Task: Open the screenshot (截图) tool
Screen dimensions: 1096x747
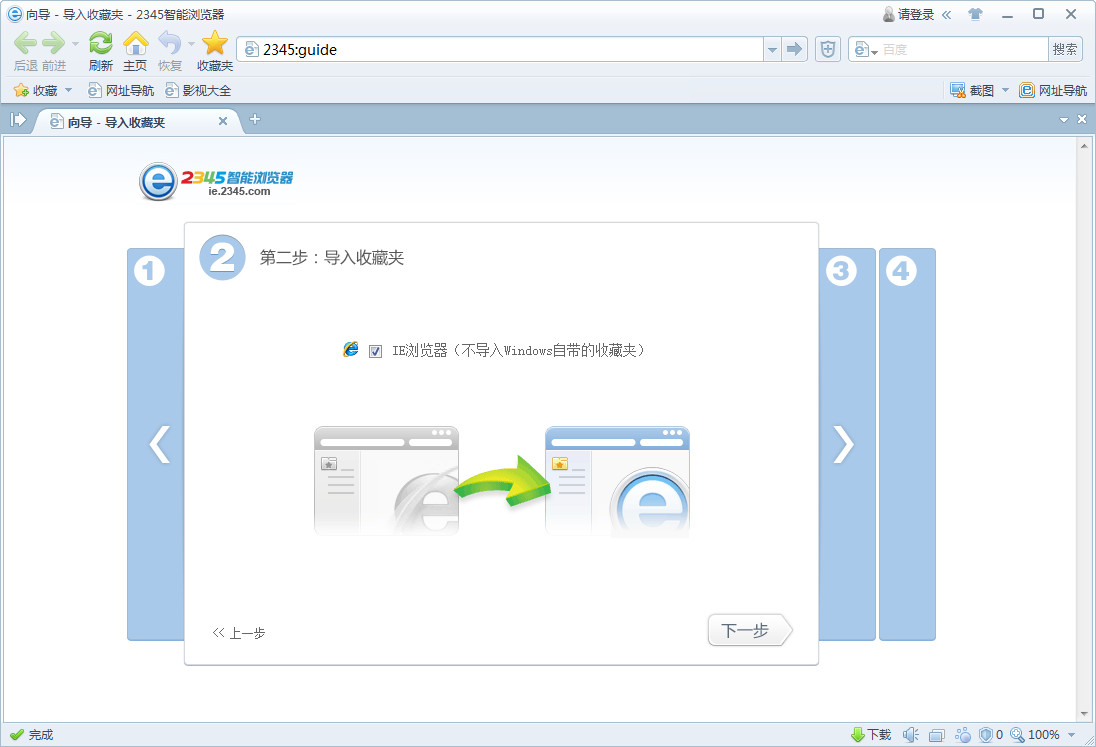Action: coord(972,90)
